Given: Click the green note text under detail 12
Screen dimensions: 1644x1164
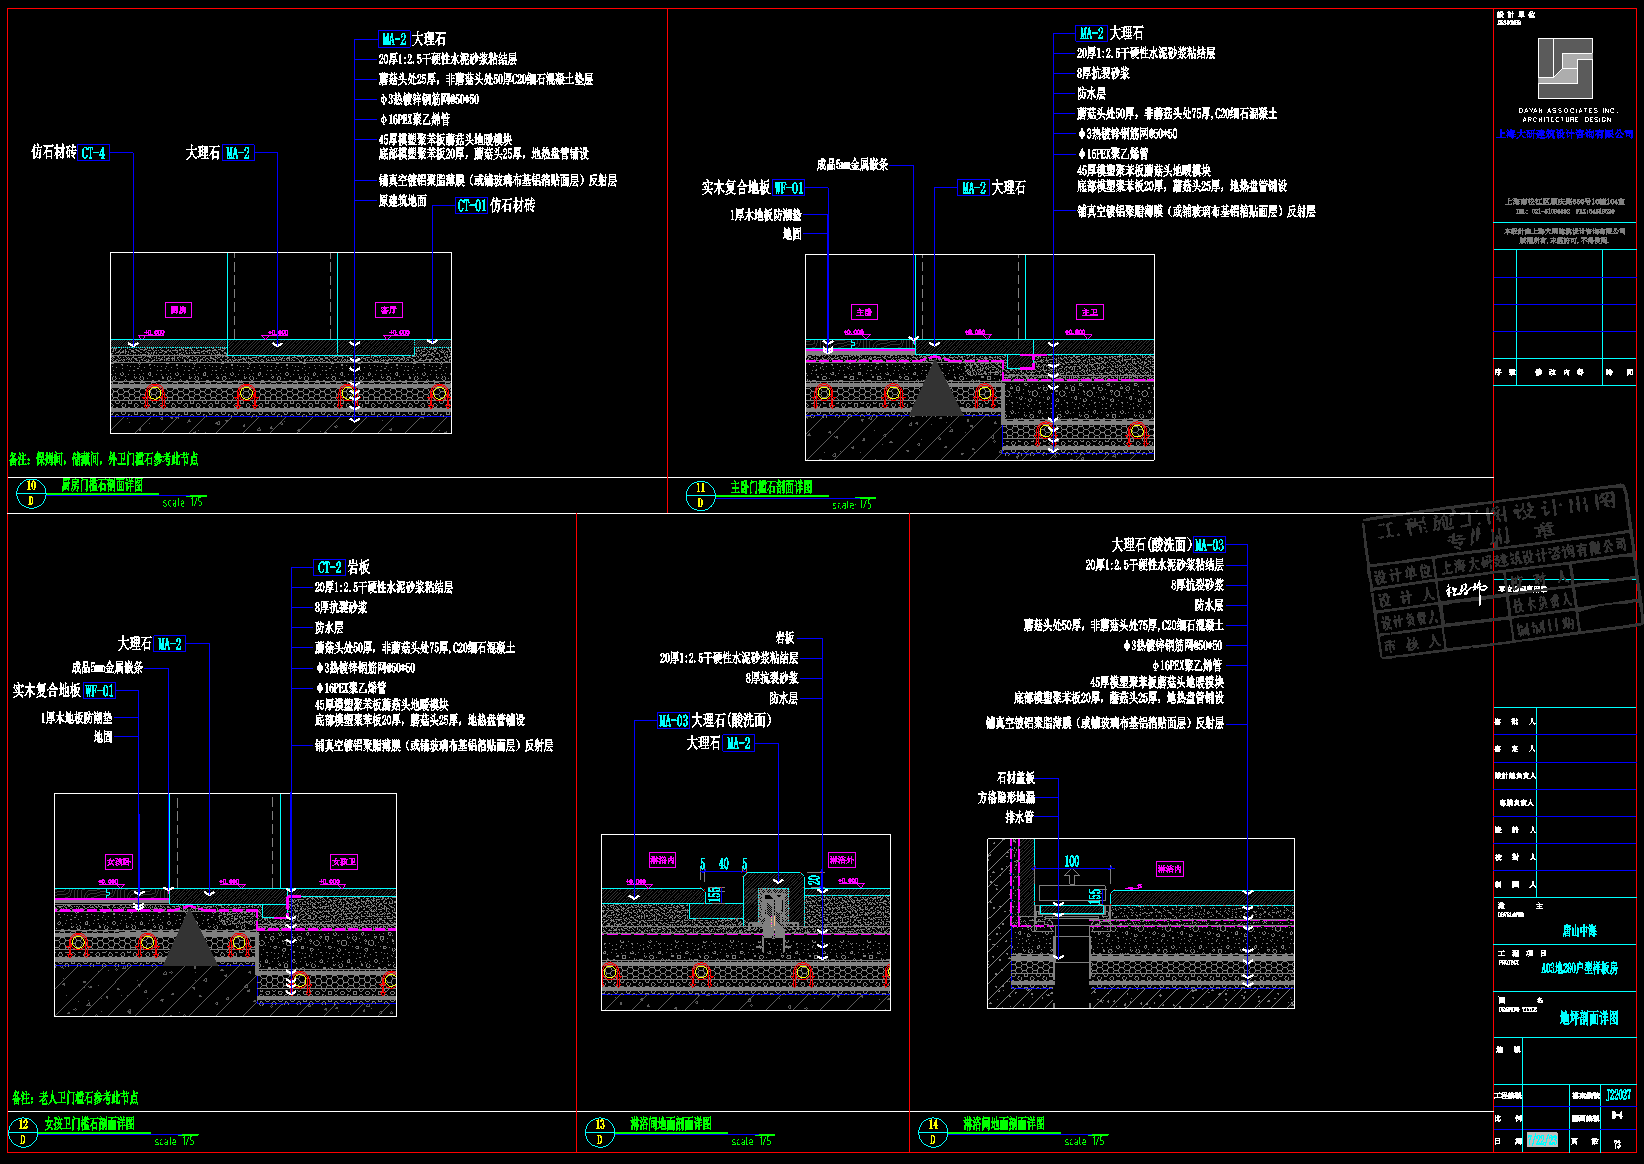Looking at the screenshot, I should pyautogui.click(x=76, y=1098).
